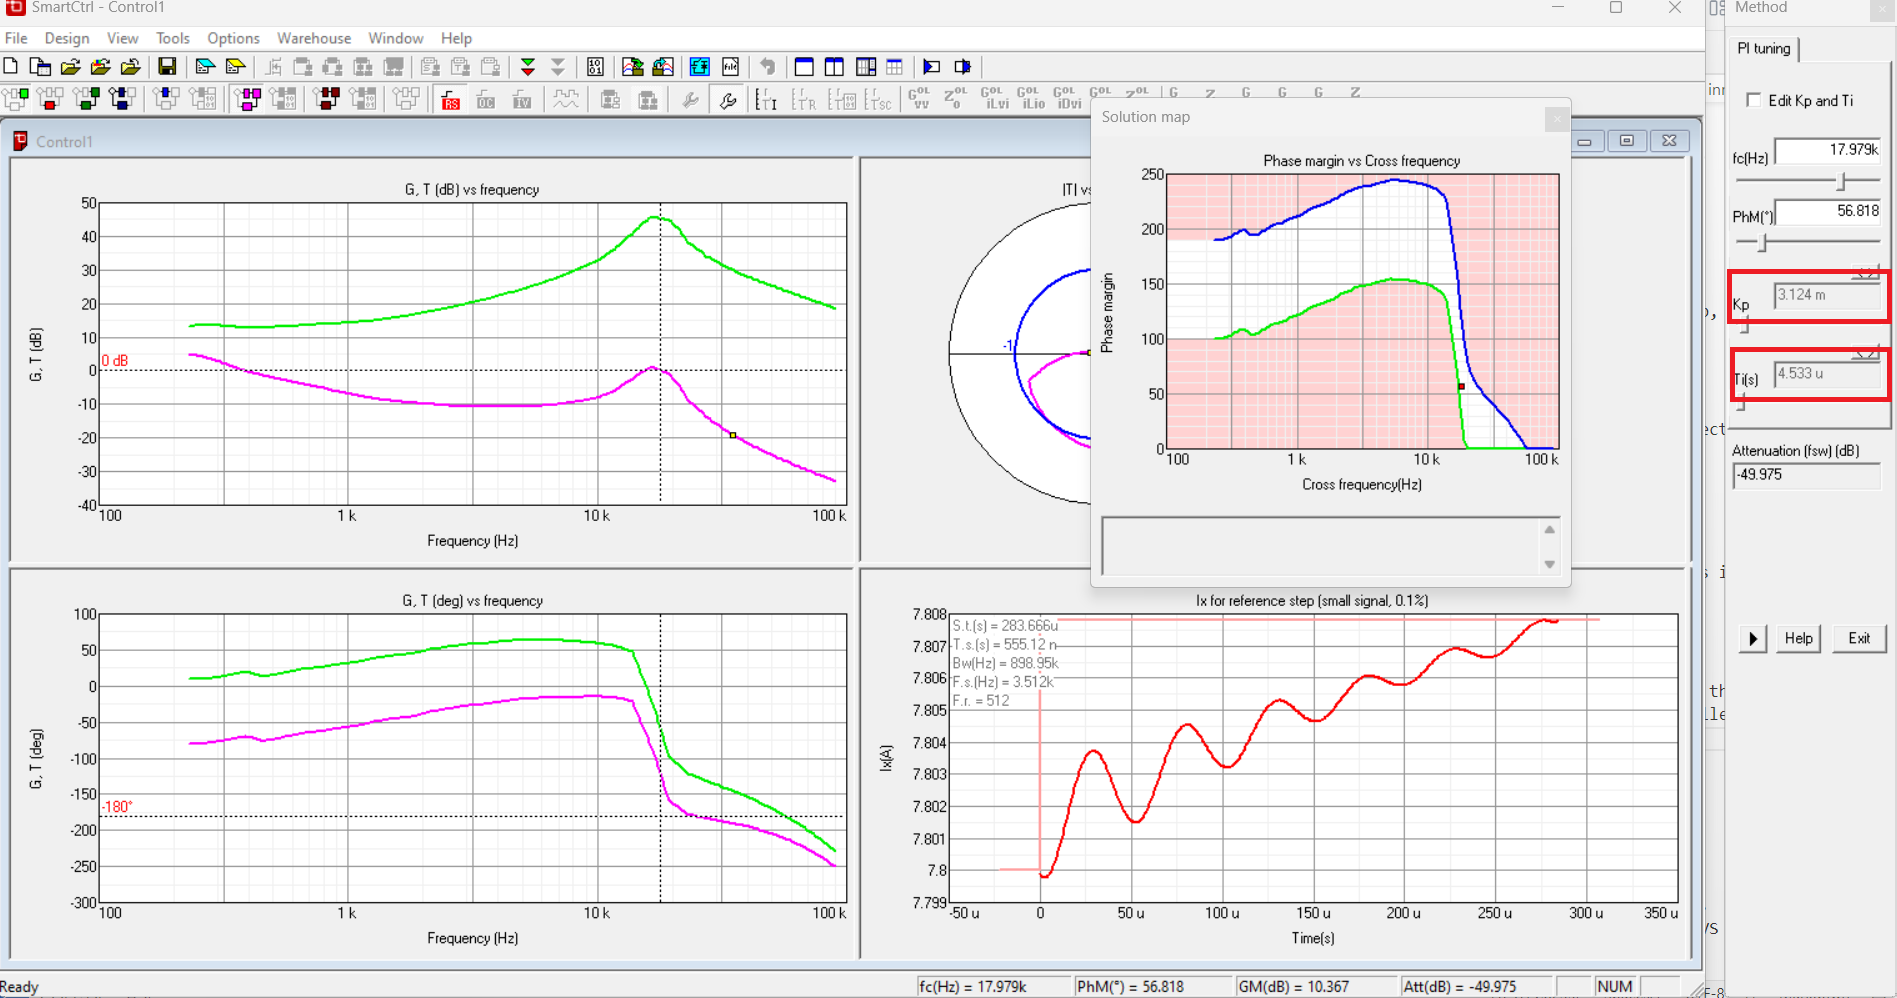Open the Warehouse menu
Image resolution: width=1897 pixels, height=998 pixels.
coord(313,38)
